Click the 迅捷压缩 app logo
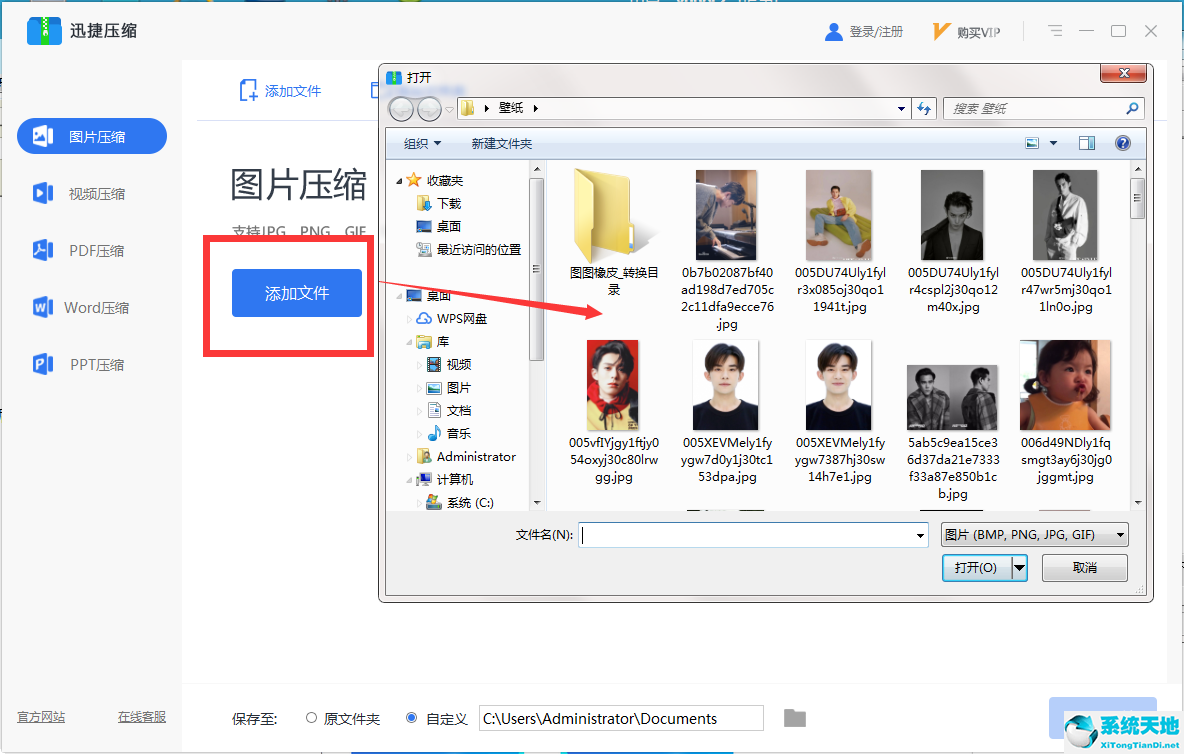Screen dimensions: 1184x754 click(x=44, y=31)
